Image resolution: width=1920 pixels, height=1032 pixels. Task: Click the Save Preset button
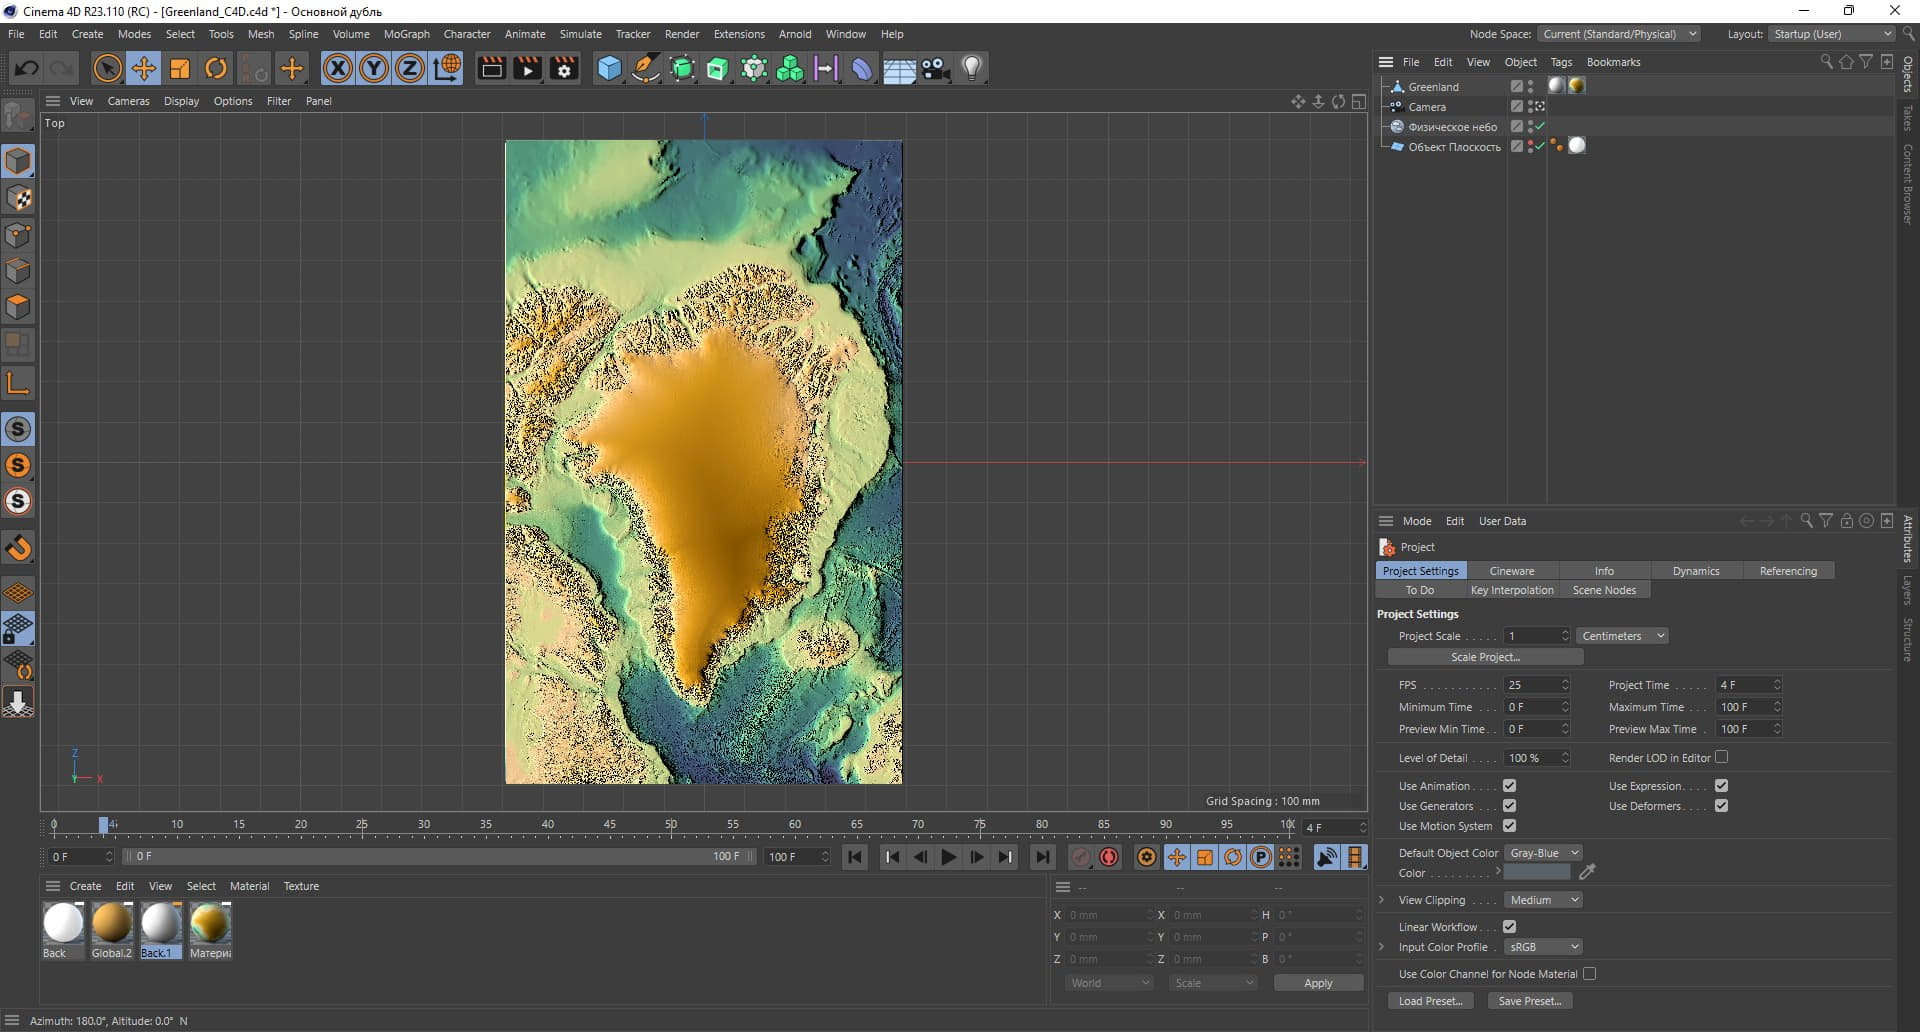tap(1530, 1001)
